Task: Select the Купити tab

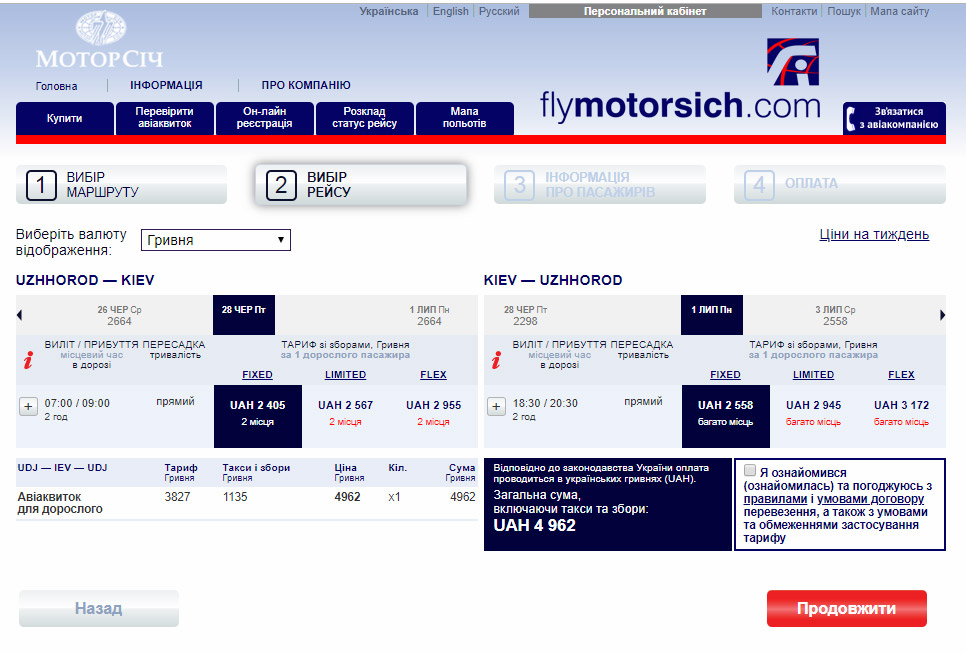Action: click(x=65, y=118)
